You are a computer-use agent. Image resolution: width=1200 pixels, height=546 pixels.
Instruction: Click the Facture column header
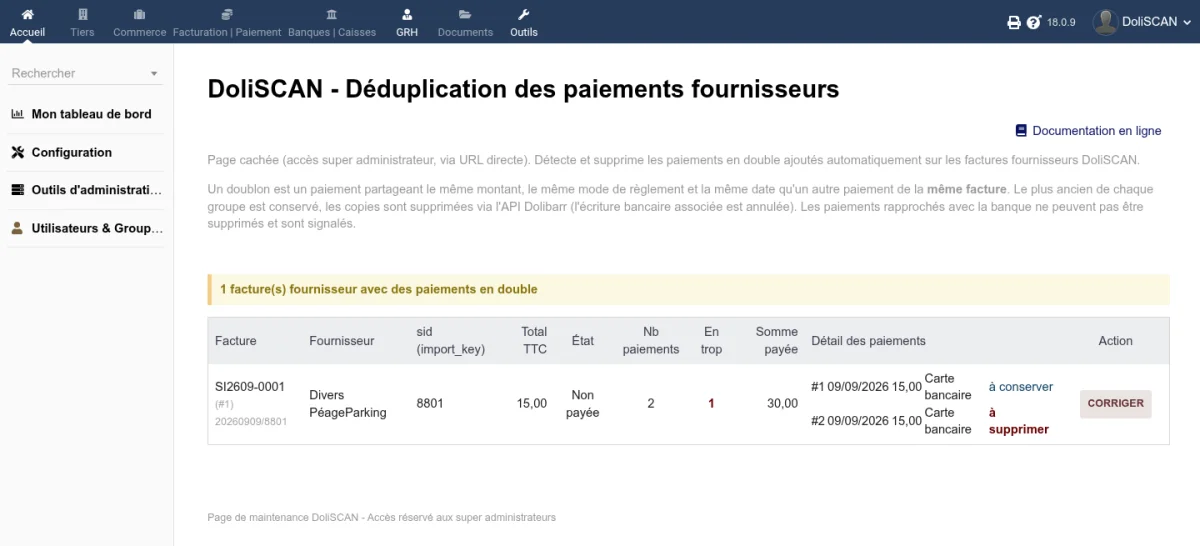click(x=236, y=341)
